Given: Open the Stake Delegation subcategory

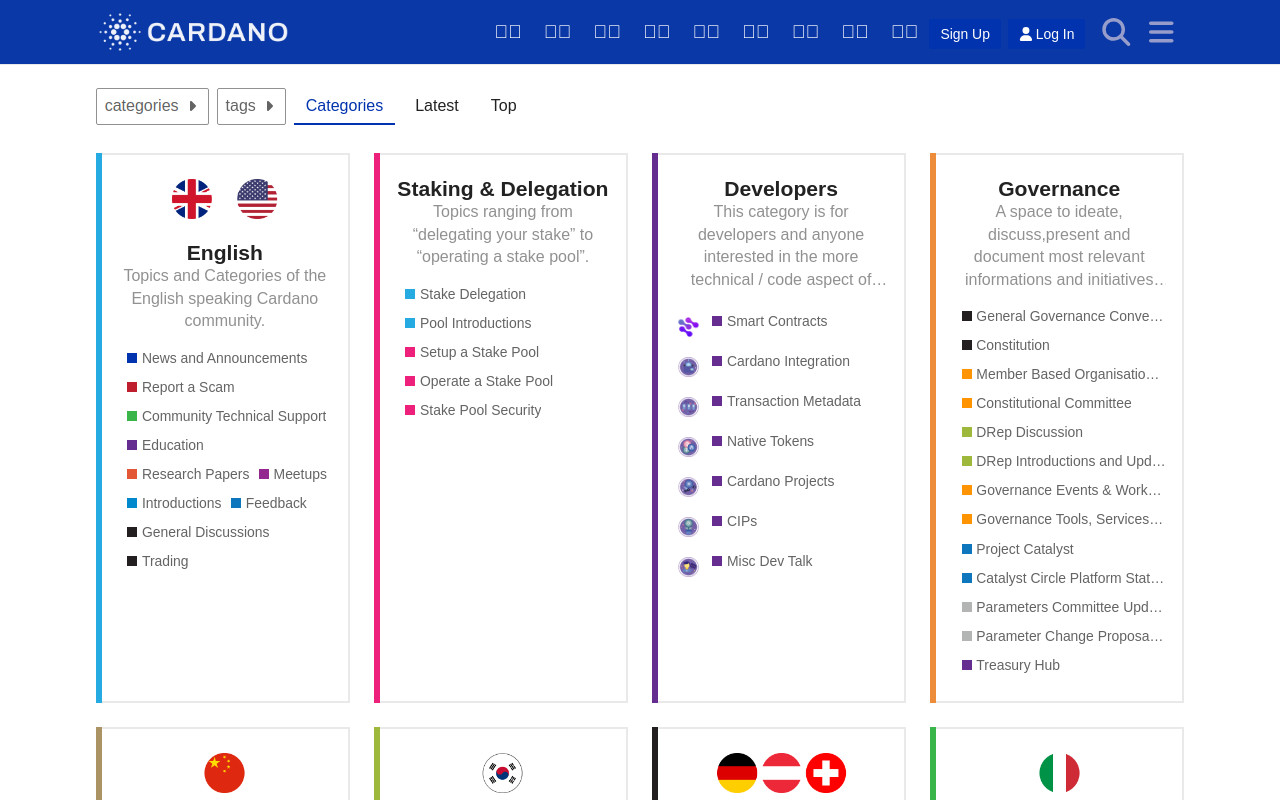Looking at the screenshot, I should pyautogui.click(x=465, y=294).
